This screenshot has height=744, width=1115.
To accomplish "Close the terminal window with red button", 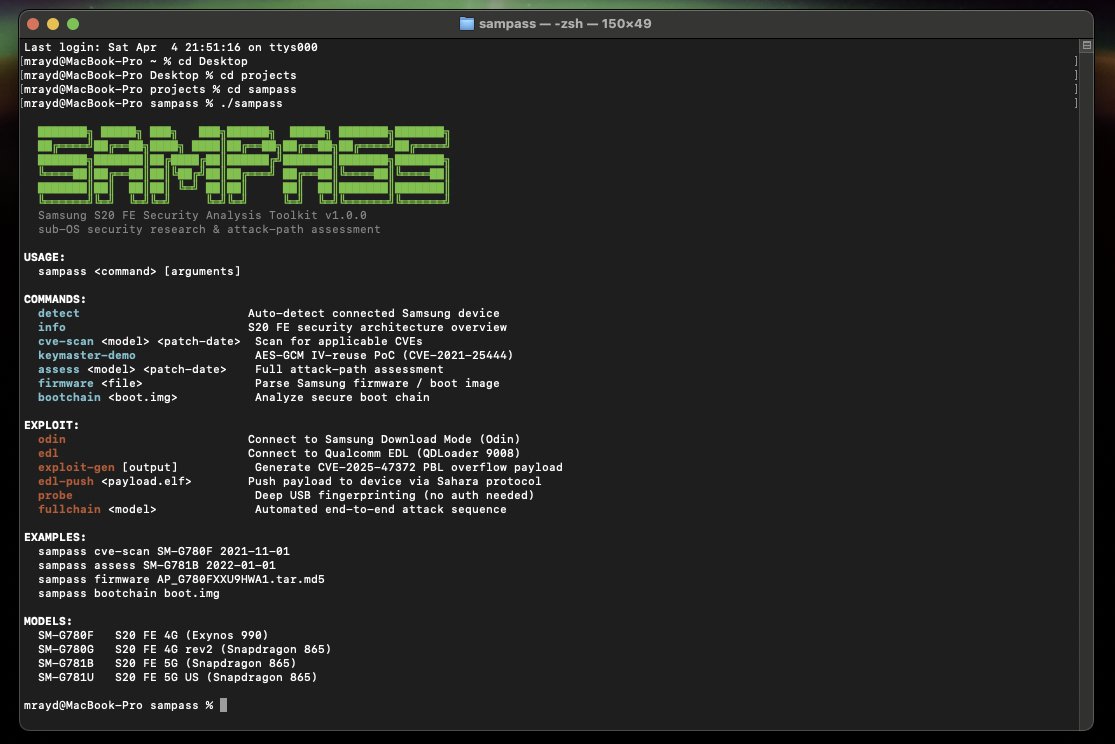I will pos(33,24).
